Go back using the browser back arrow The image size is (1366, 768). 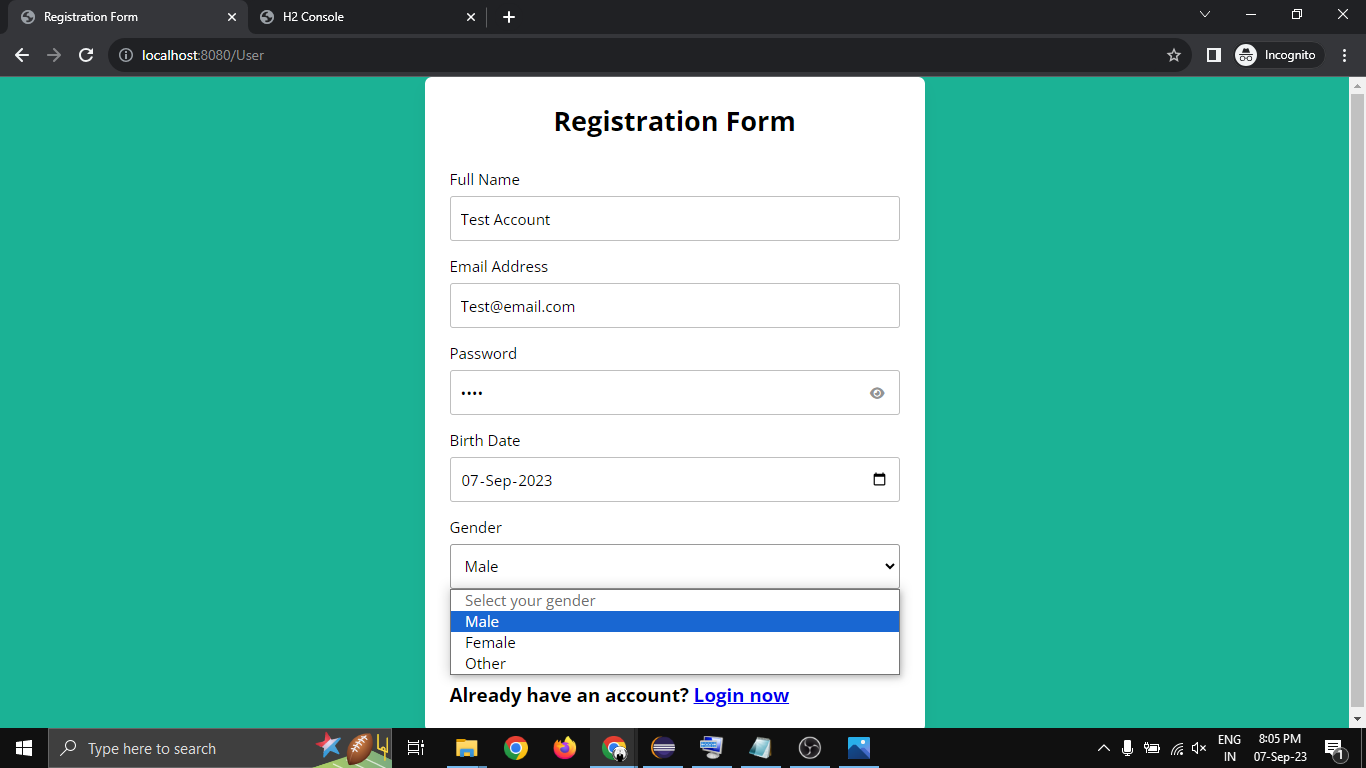(x=22, y=55)
